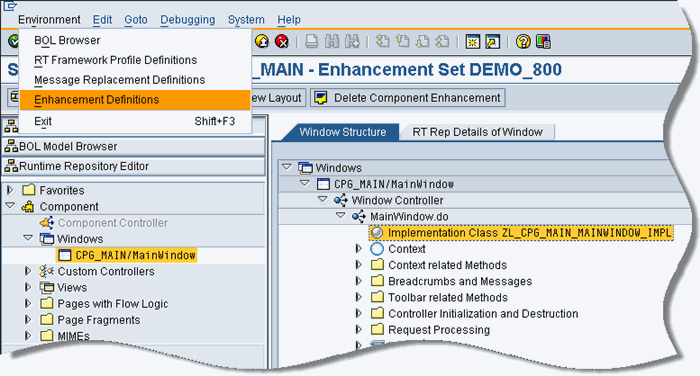Click the yellow Exit toolbar icon
Screen dimensions: 700x376
[x=262, y=42]
